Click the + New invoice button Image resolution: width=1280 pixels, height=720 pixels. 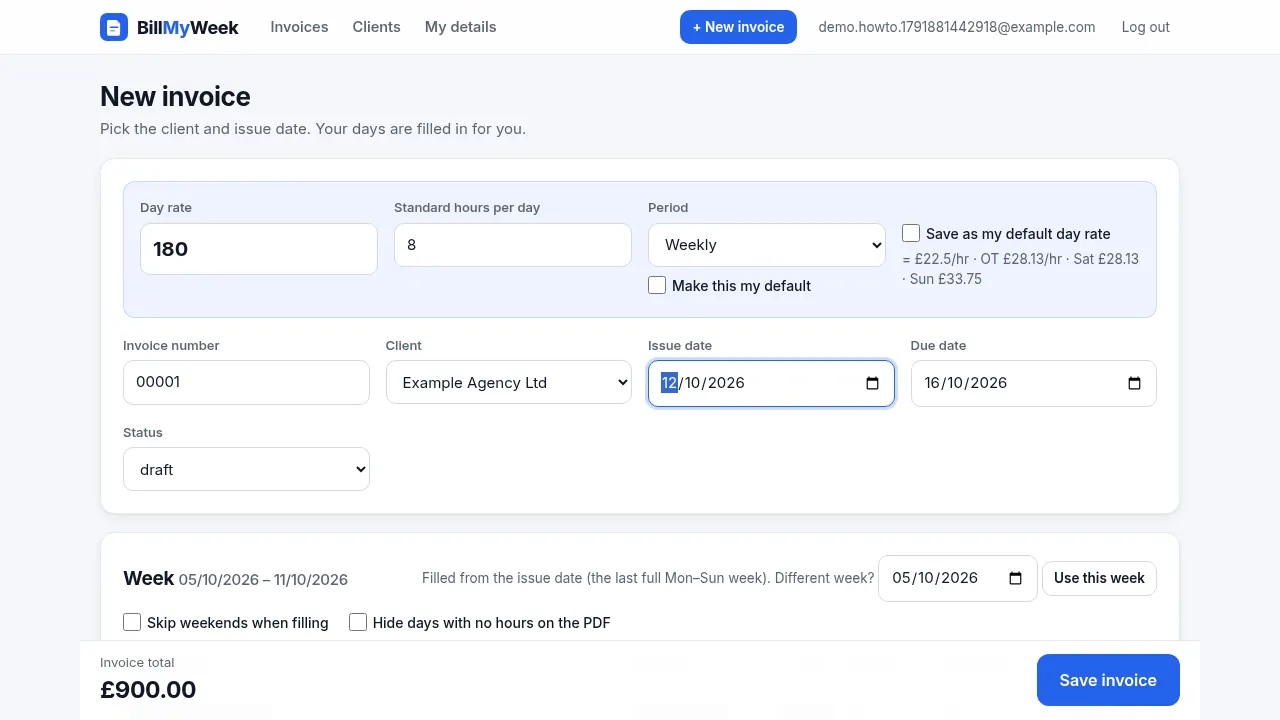738,27
